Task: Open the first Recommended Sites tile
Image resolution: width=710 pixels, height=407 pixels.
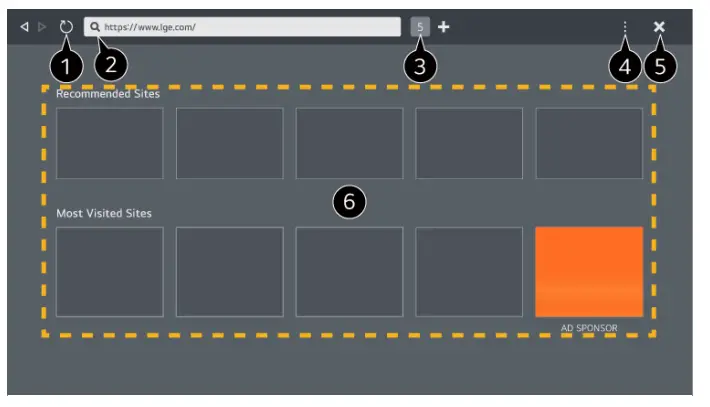Action: coord(110,143)
